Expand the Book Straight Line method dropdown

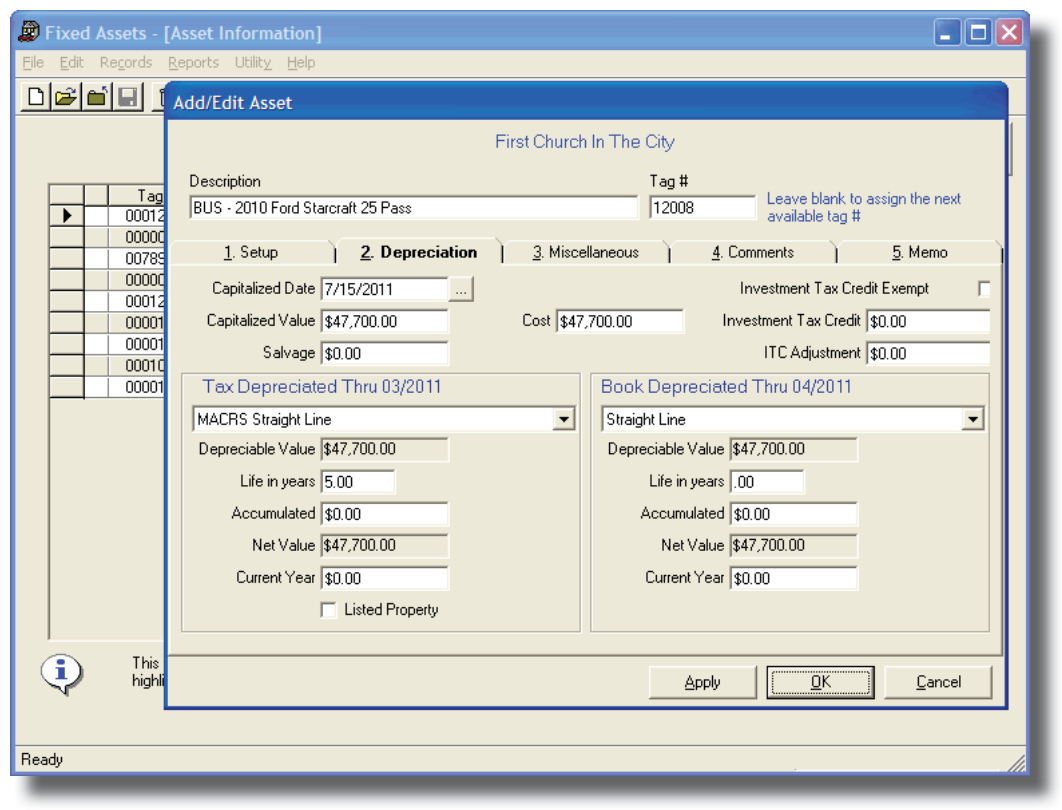(976, 417)
